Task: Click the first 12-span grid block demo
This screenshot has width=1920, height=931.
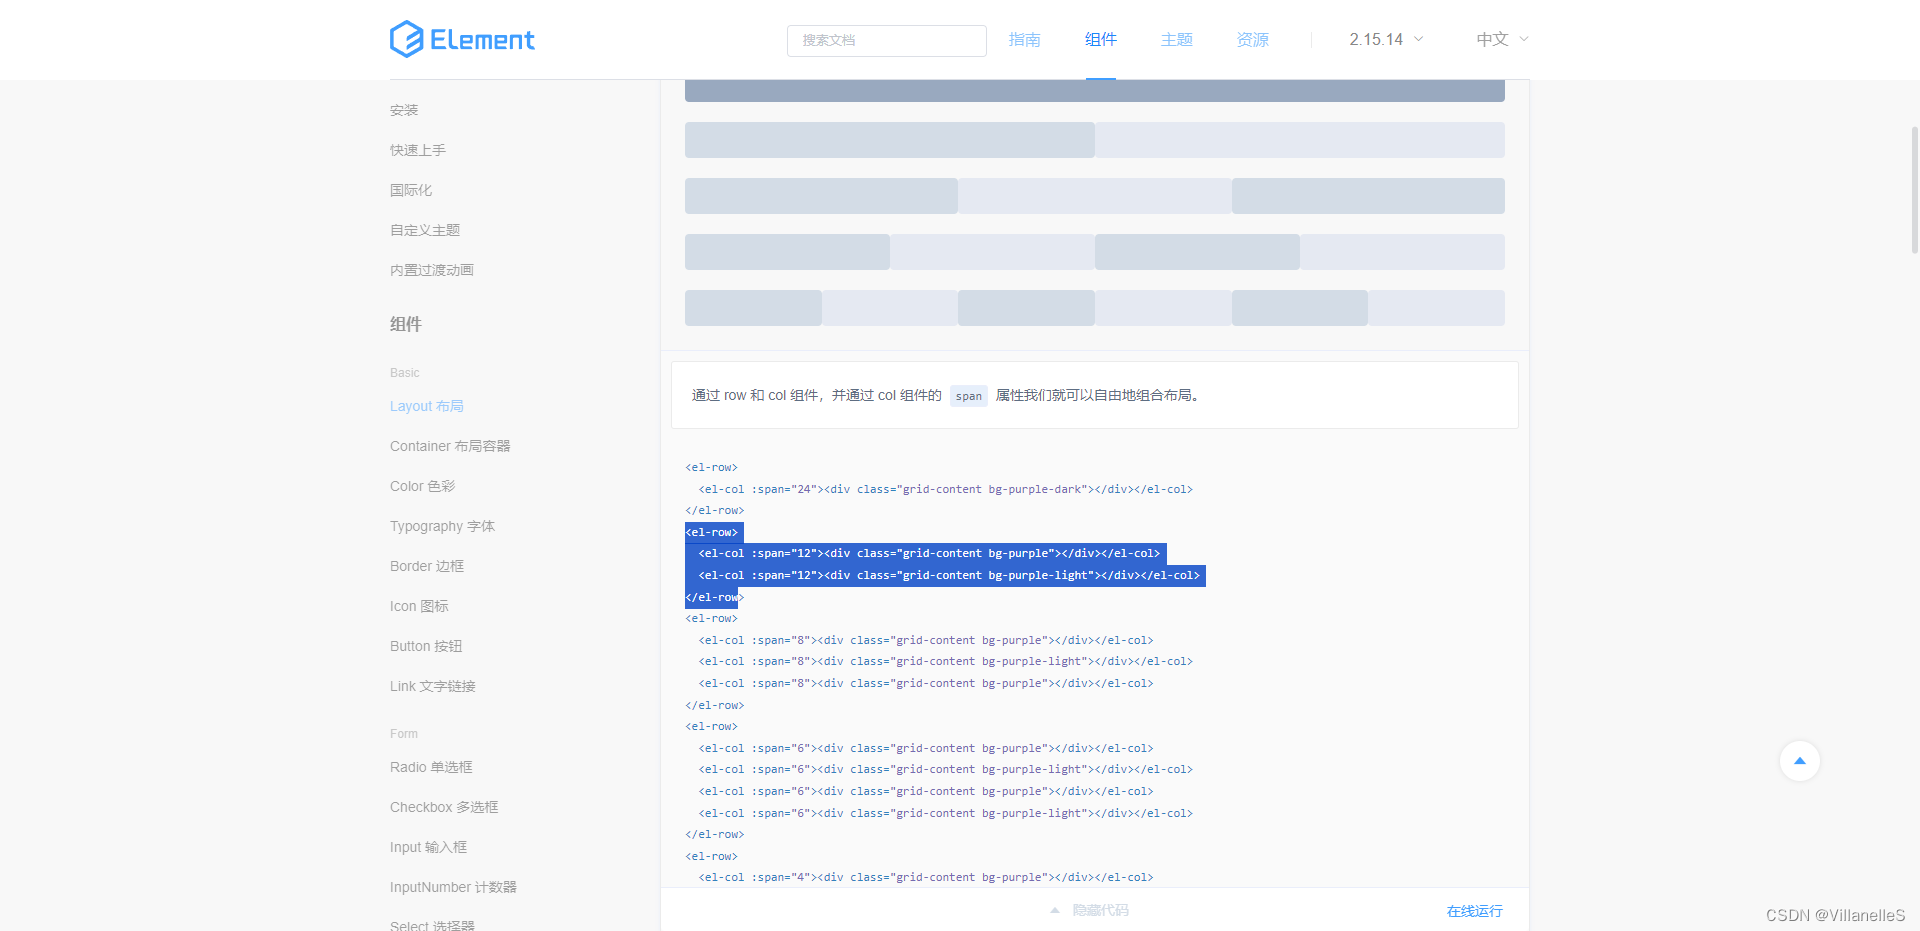Action: coord(890,140)
